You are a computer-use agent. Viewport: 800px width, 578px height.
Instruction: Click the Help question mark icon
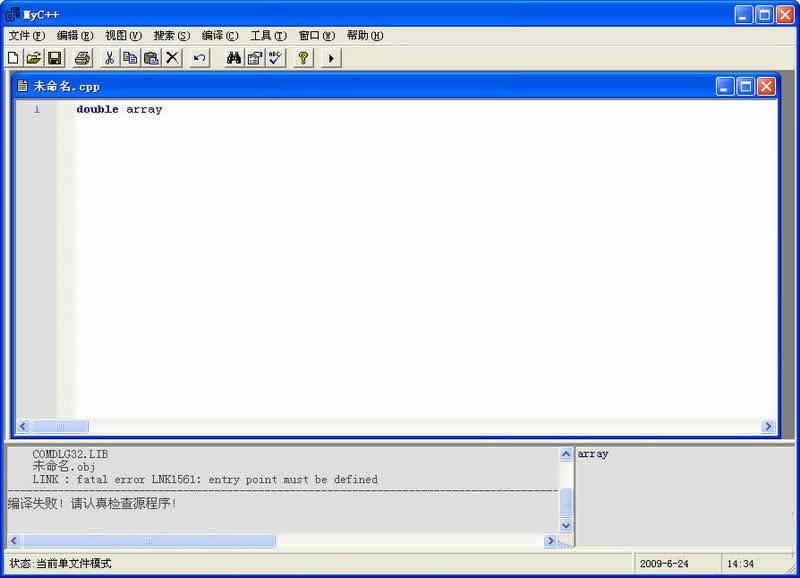(303, 58)
